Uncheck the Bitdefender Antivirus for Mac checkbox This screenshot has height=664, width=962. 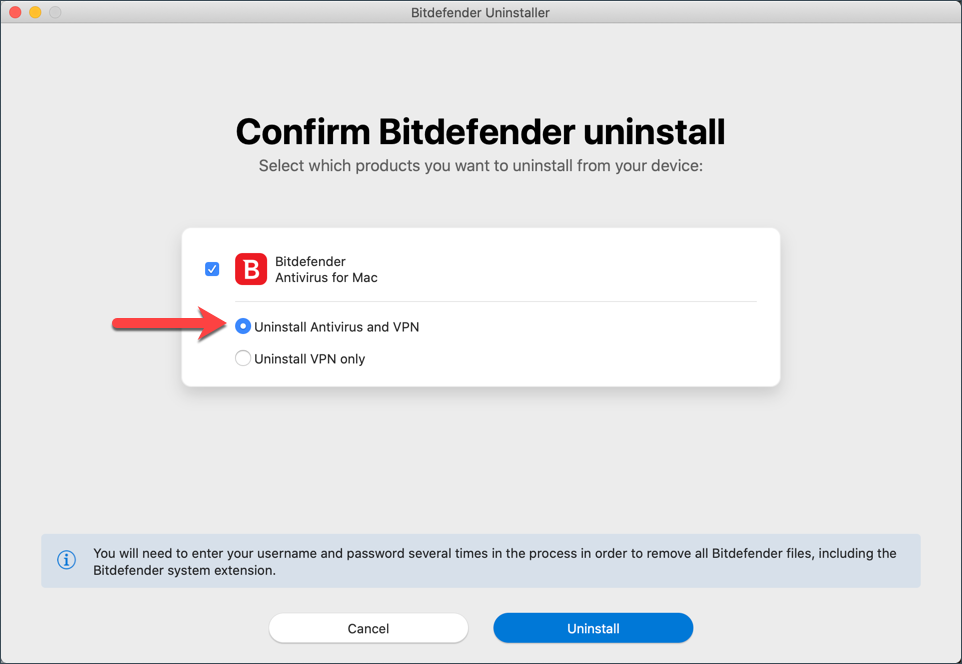coord(212,269)
